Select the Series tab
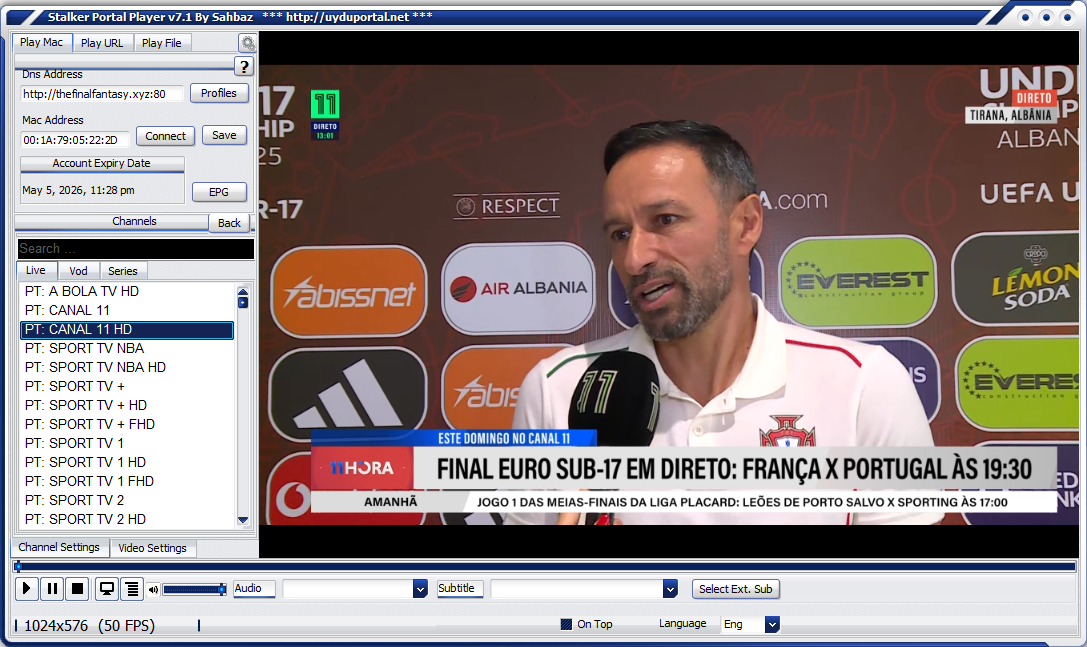This screenshot has width=1087, height=647. click(123, 271)
